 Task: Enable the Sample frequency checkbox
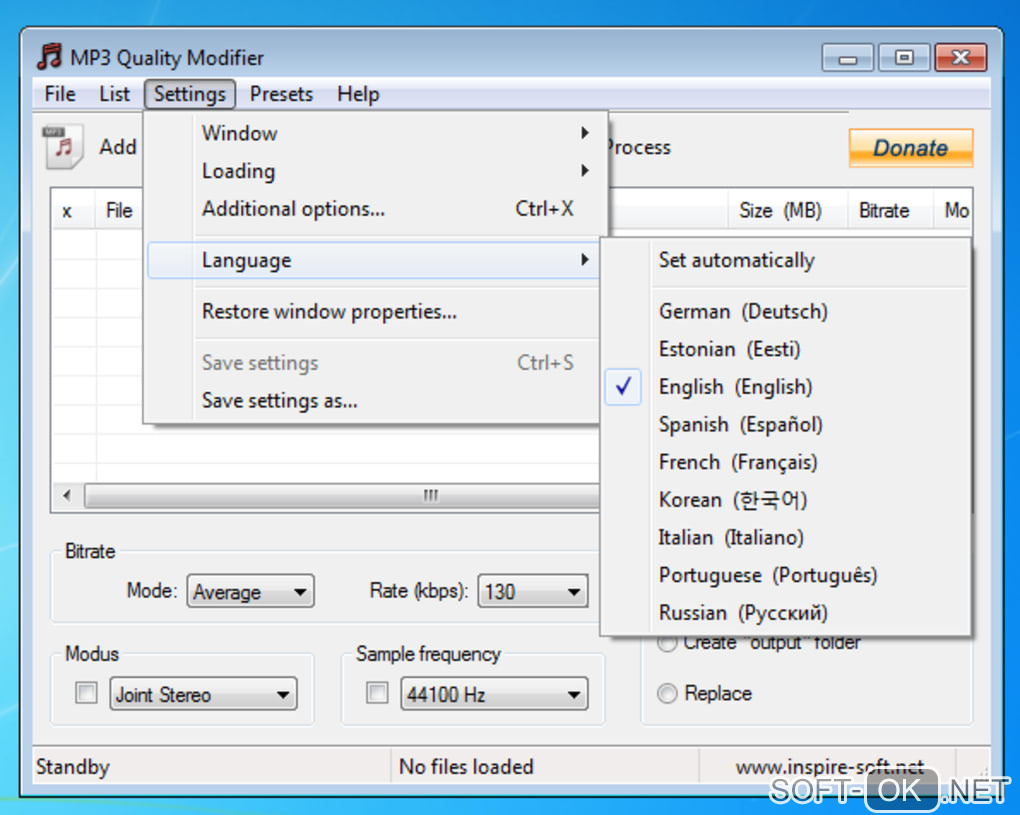coord(377,693)
